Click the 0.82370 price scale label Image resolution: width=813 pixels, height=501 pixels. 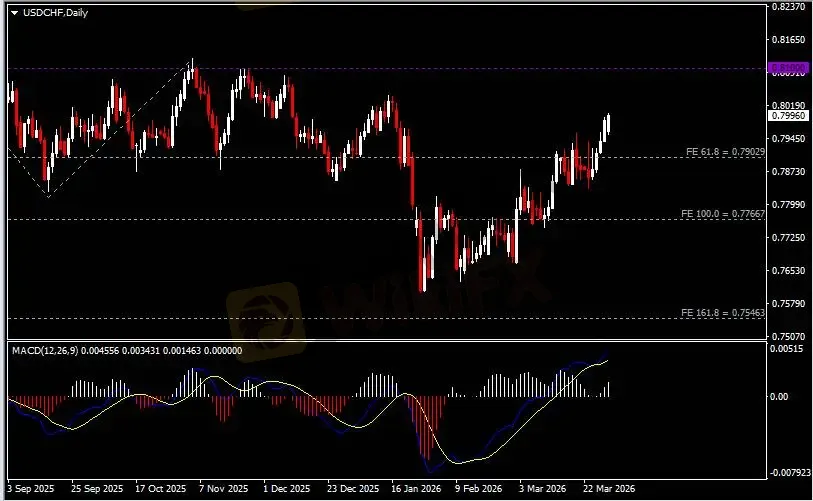(x=787, y=7)
